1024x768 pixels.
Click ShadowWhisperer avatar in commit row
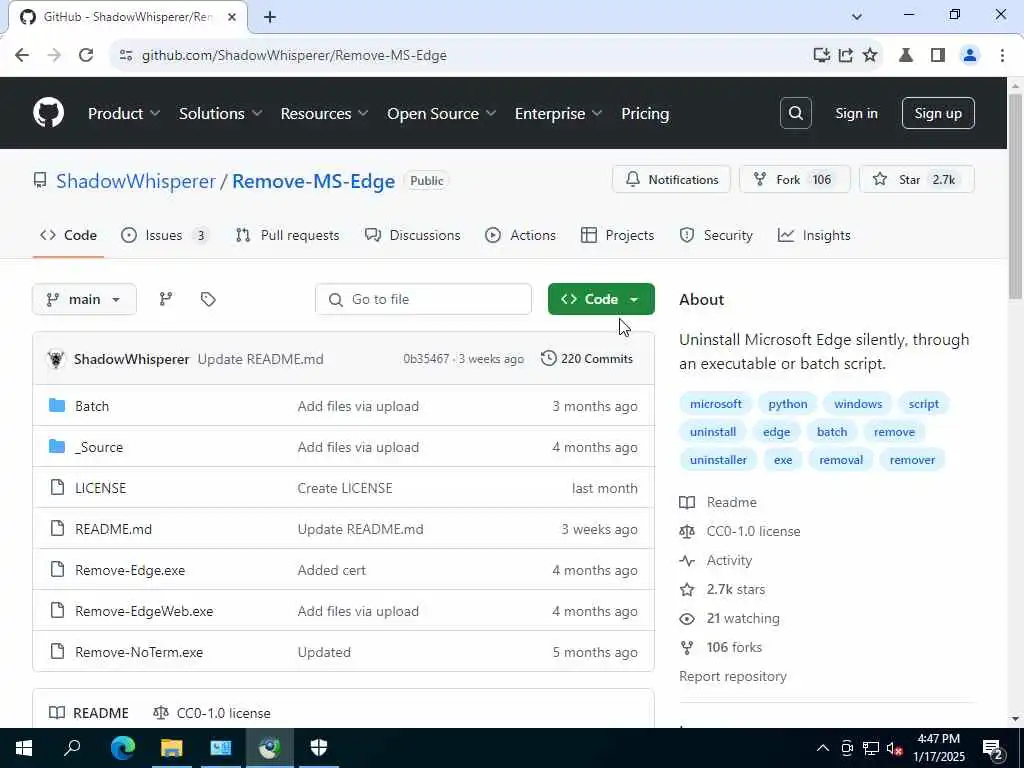coord(56,359)
